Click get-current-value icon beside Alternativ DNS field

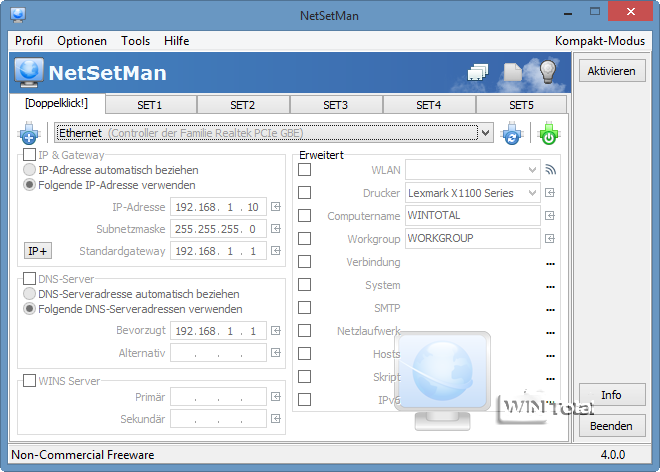tap(276, 352)
